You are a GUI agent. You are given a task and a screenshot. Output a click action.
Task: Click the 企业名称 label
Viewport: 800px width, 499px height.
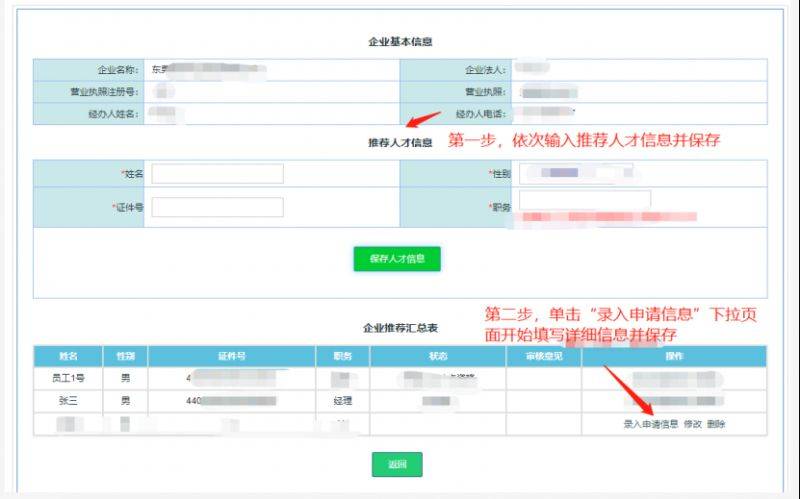[x=118, y=70]
